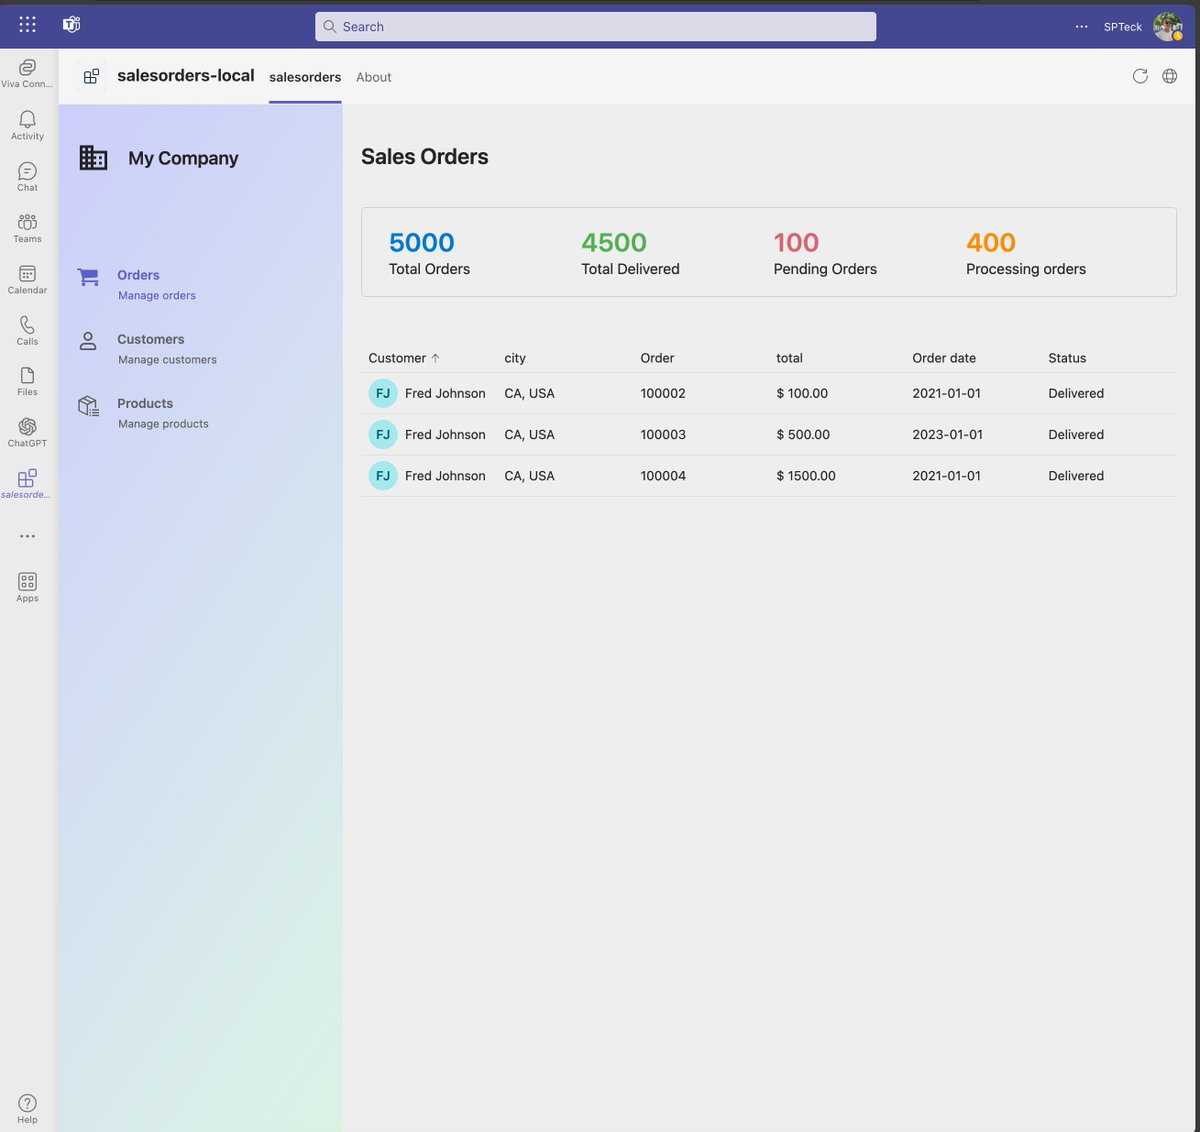Select the Orders cart icon
The height and width of the screenshot is (1132, 1200).
(x=88, y=275)
